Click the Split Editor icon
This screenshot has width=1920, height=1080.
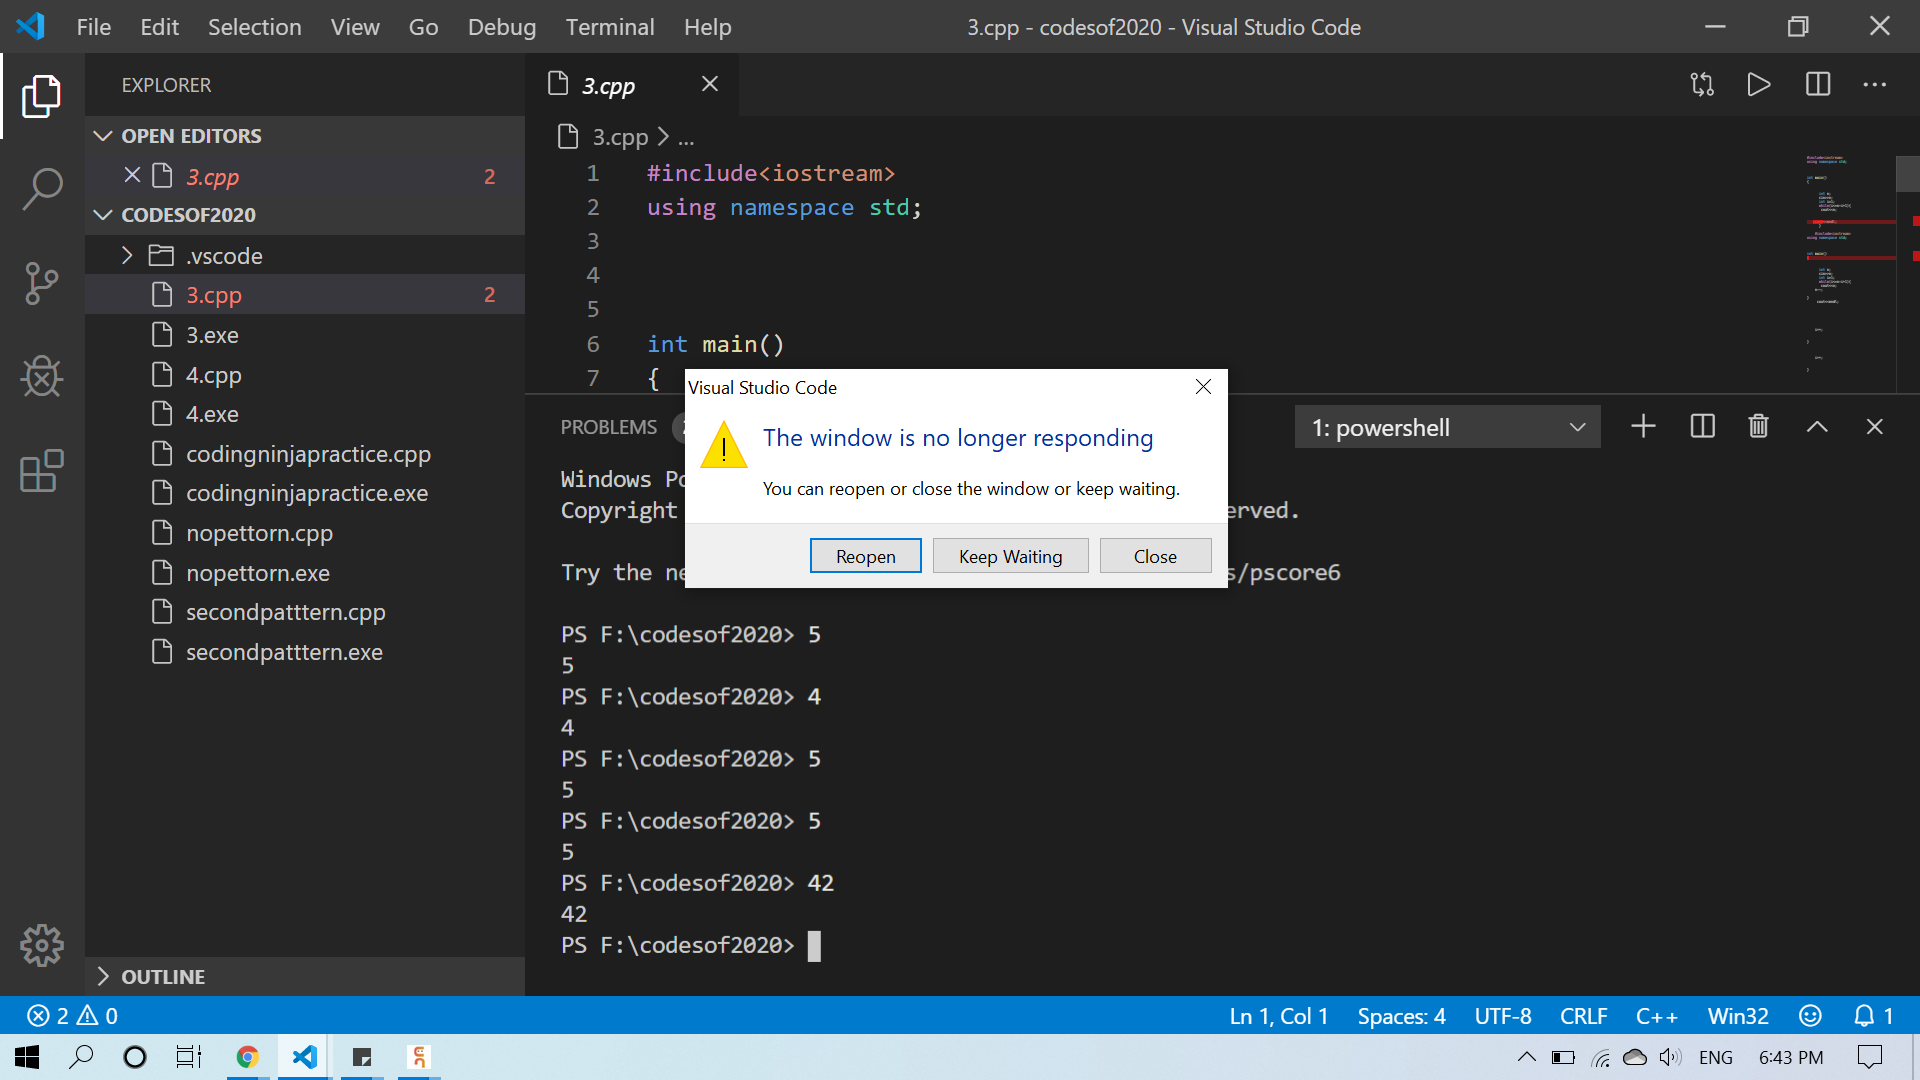(x=1817, y=85)
